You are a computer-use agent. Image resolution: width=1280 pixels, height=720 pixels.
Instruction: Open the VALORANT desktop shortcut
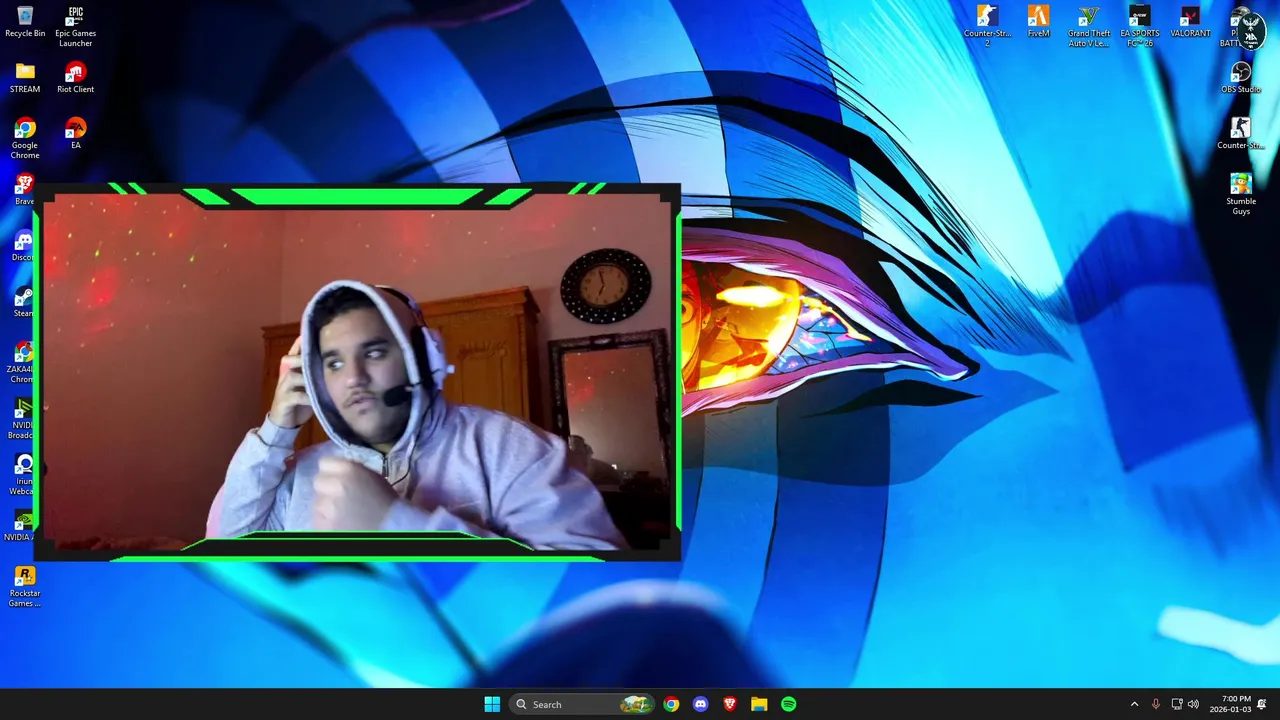[x=1190, y=22]
